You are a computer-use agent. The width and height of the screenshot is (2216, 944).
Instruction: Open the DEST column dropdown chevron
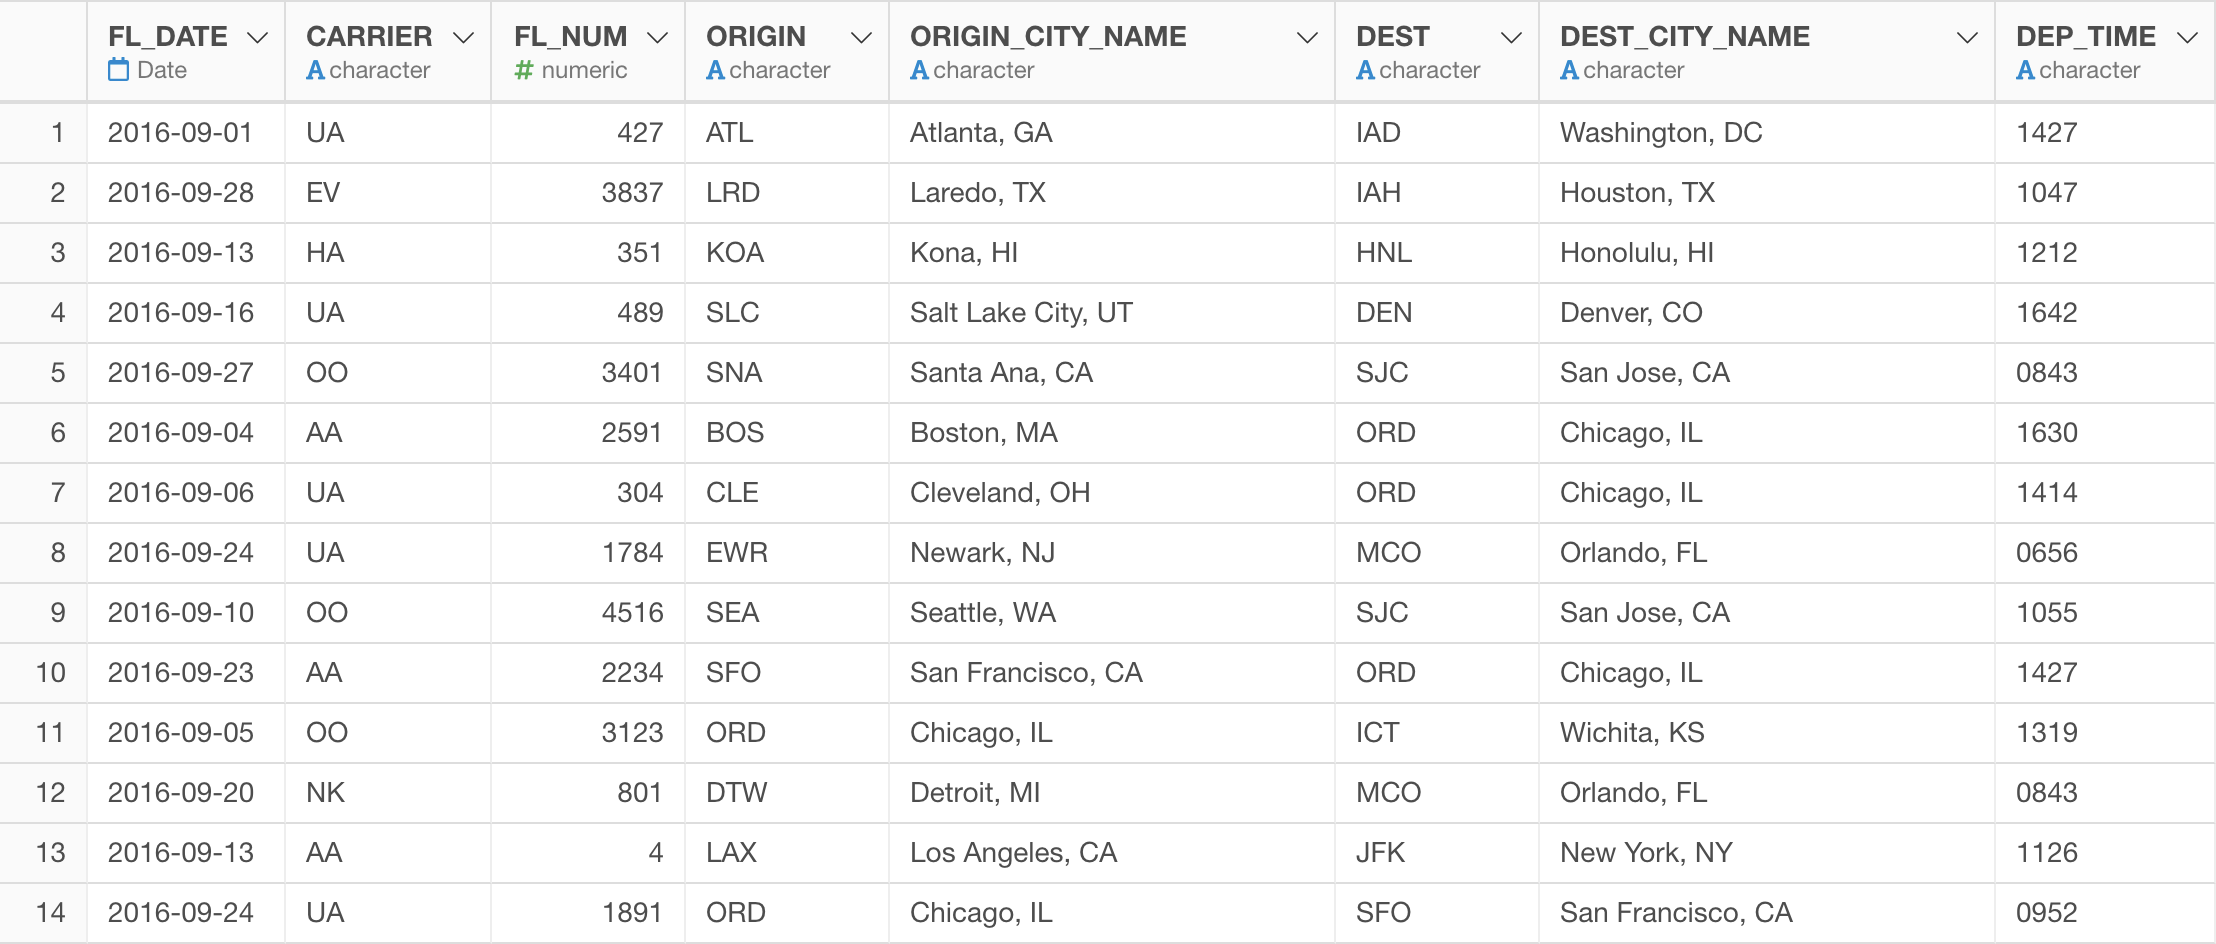tap(1511, 38)
